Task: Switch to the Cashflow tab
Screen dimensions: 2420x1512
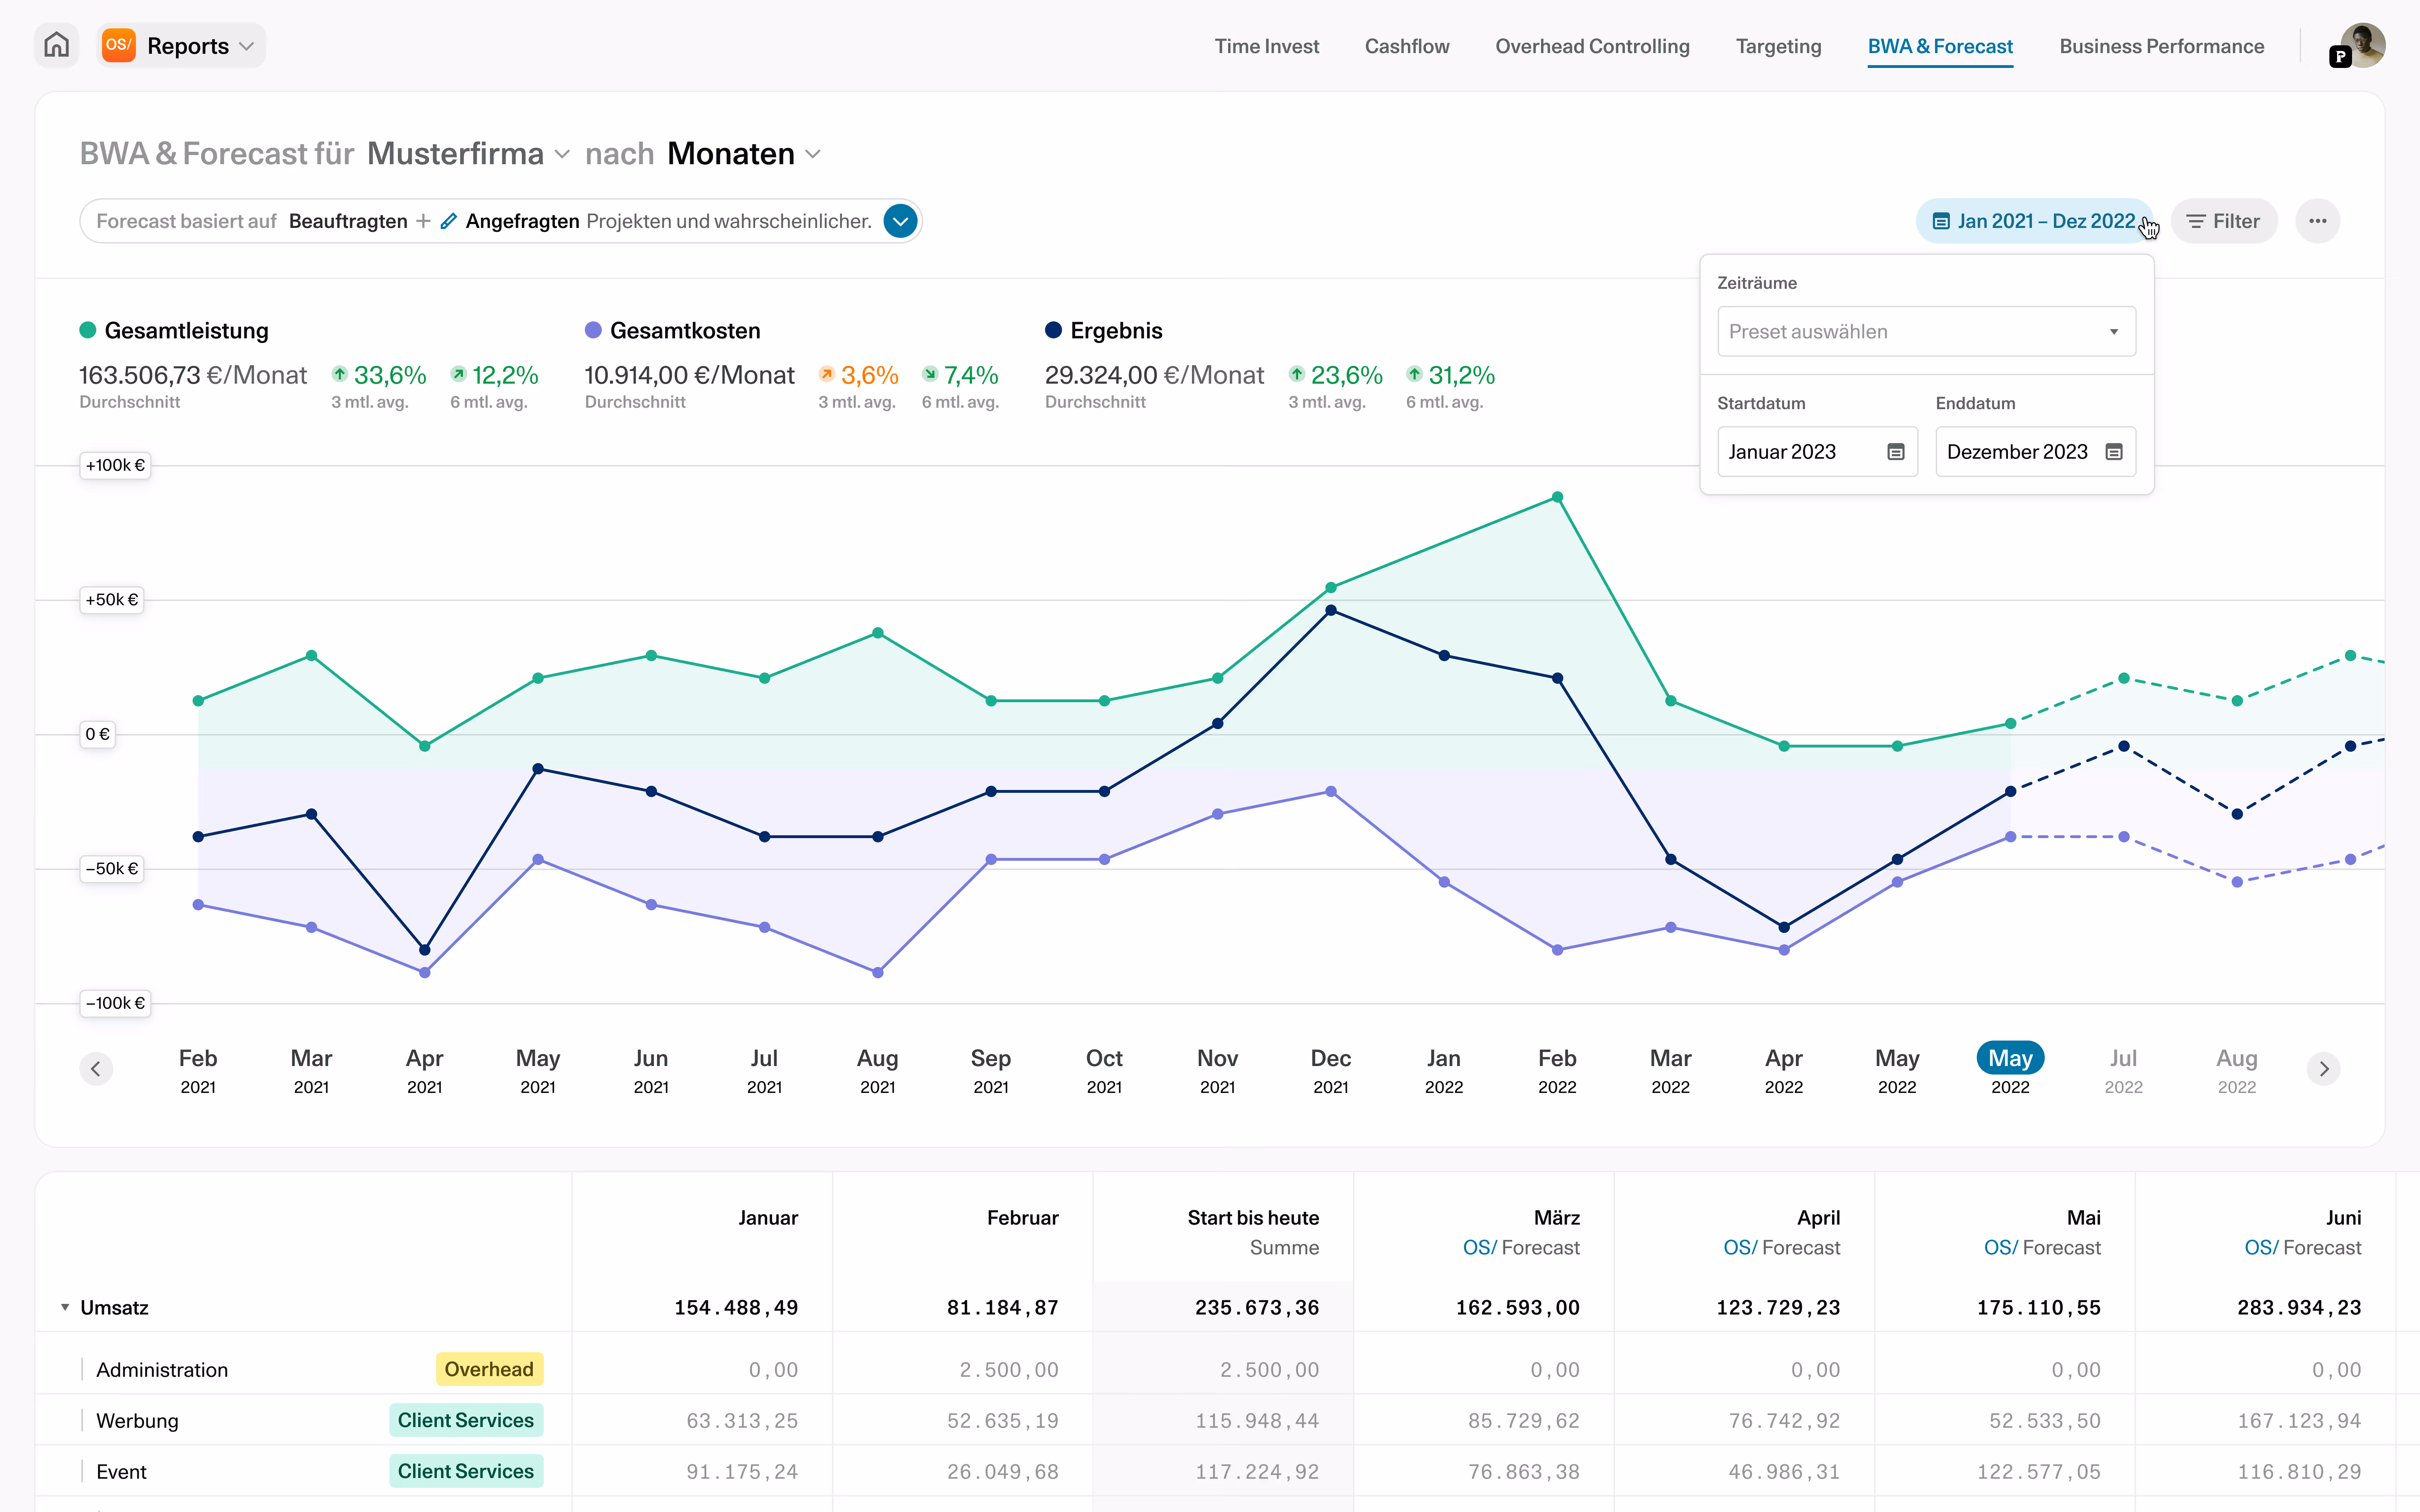Action: tap(1406, 46)
